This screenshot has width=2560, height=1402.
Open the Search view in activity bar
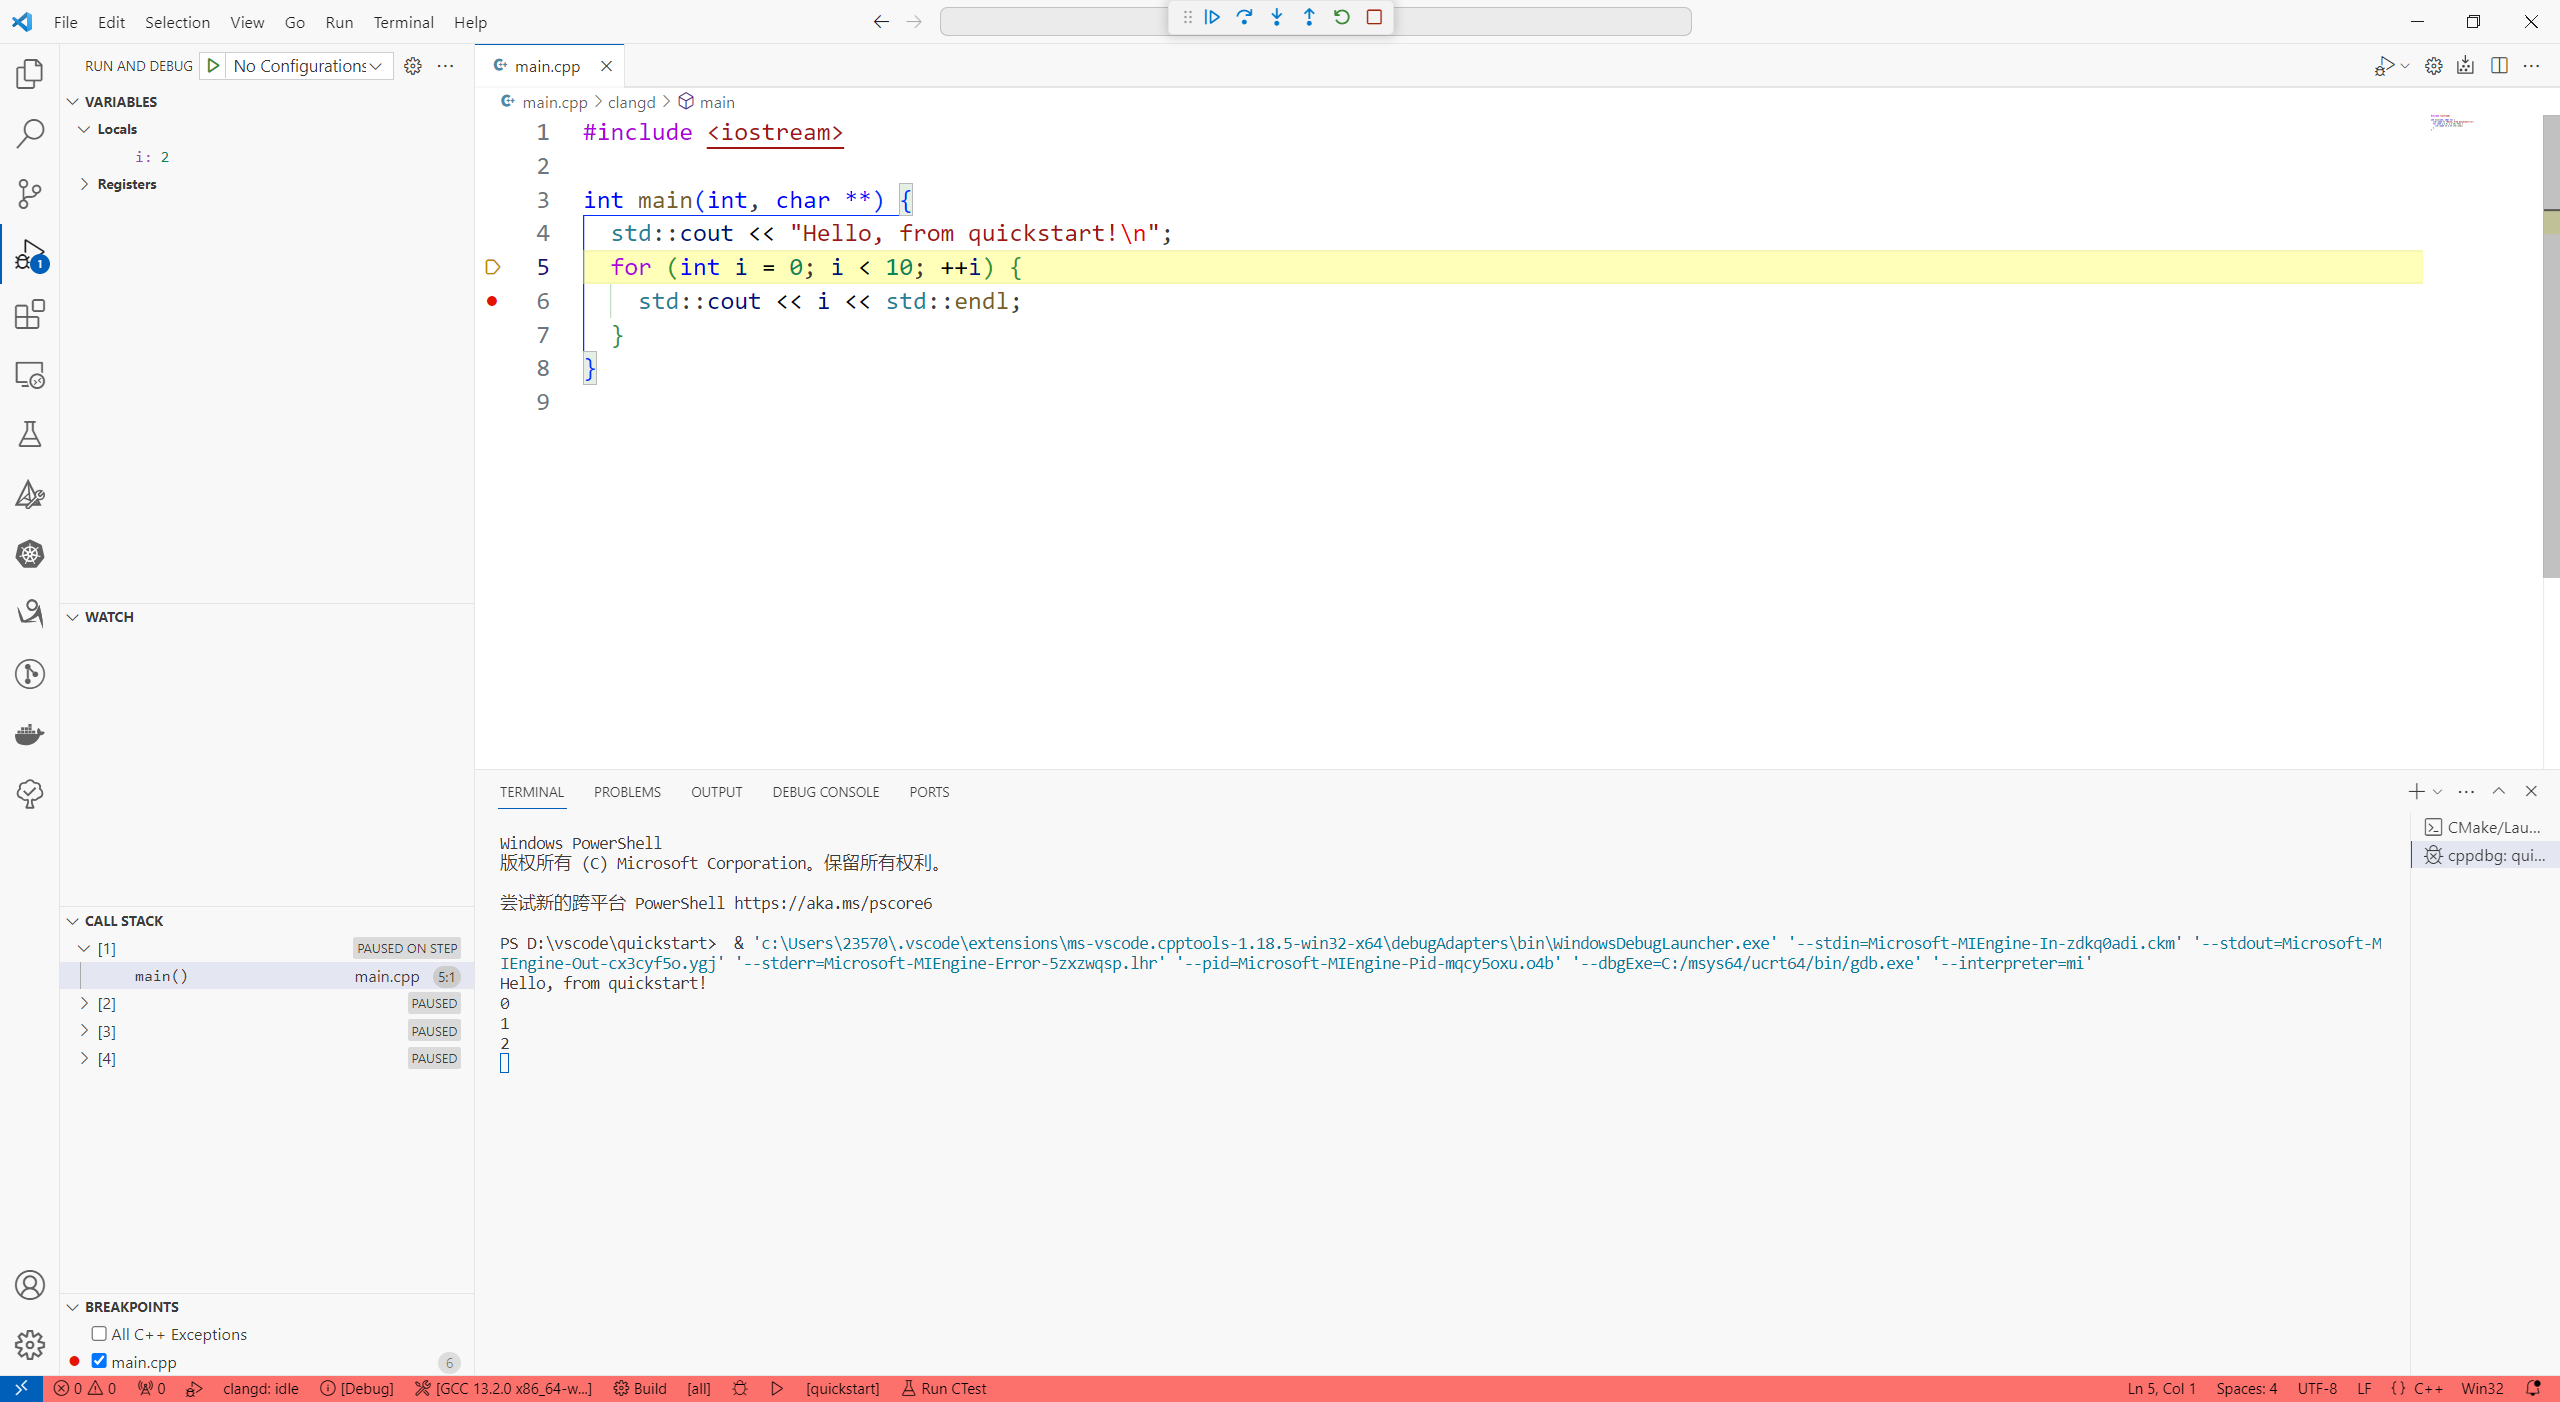[30, 134]
